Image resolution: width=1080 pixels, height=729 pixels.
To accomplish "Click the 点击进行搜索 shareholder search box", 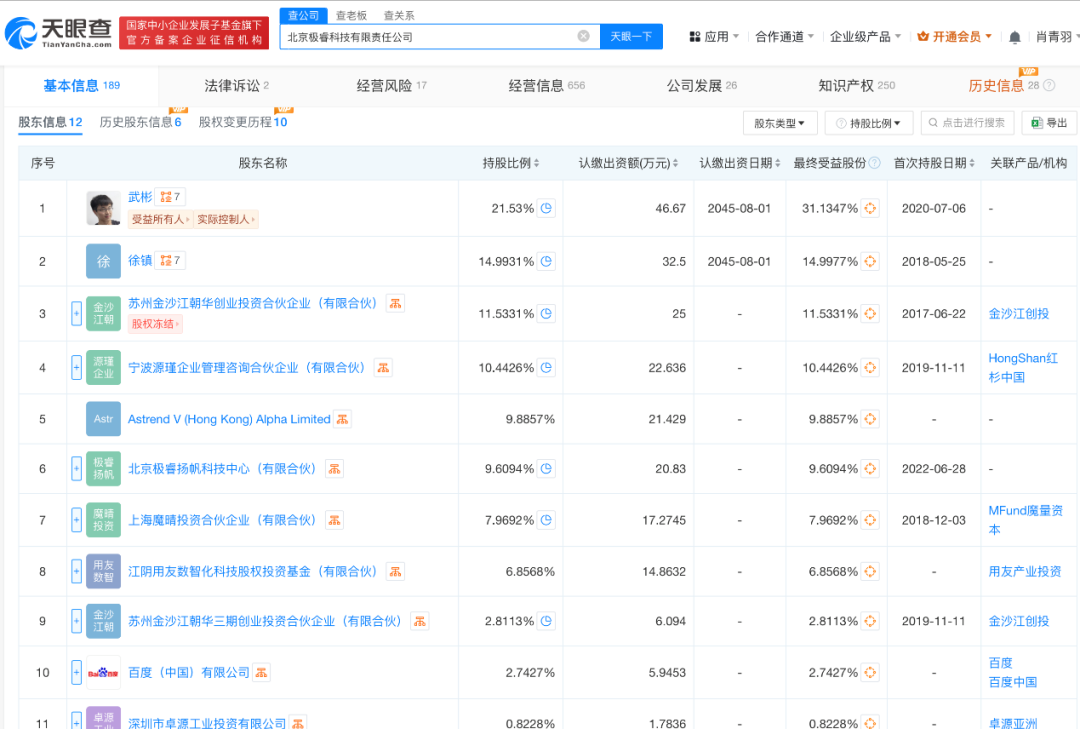I will tap(968, 123).
